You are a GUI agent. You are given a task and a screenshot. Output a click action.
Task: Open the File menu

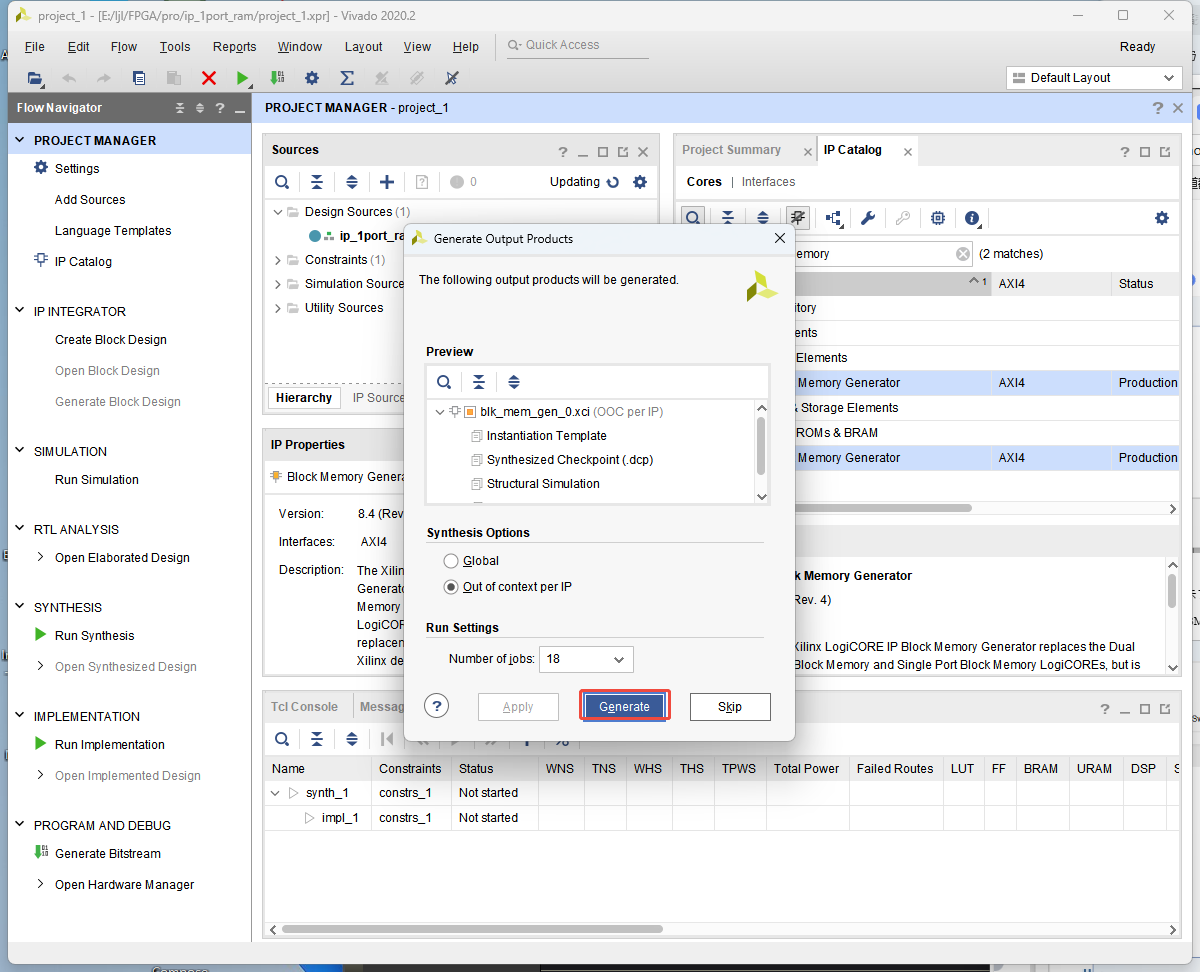click(x=35, y=47)
